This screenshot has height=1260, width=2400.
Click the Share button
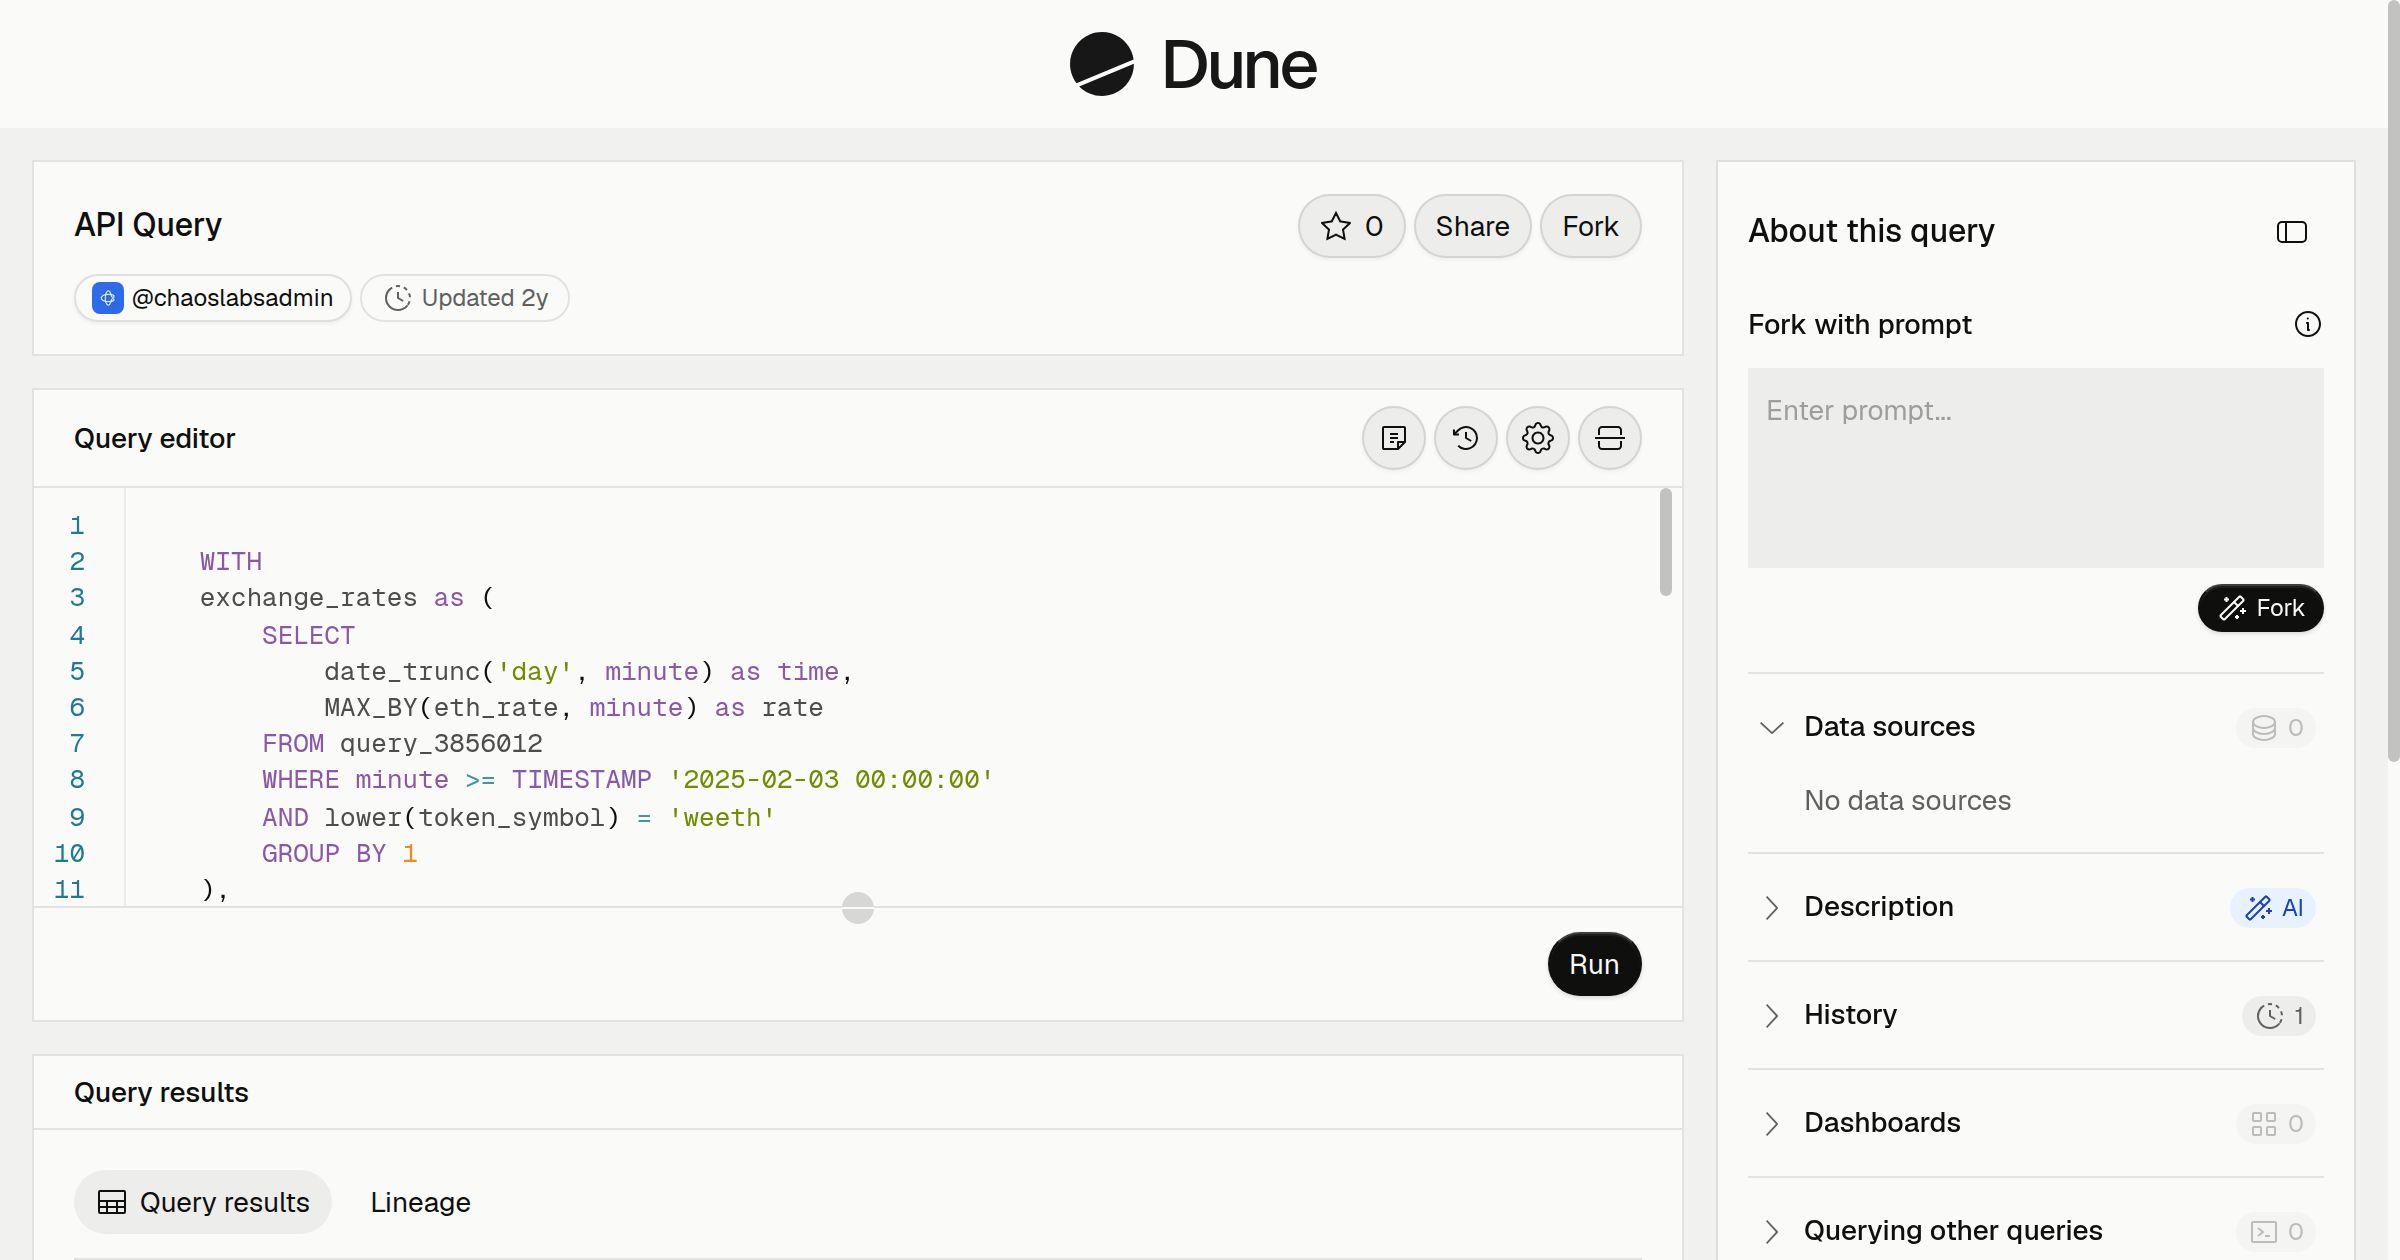click(x=1472, y=226)
